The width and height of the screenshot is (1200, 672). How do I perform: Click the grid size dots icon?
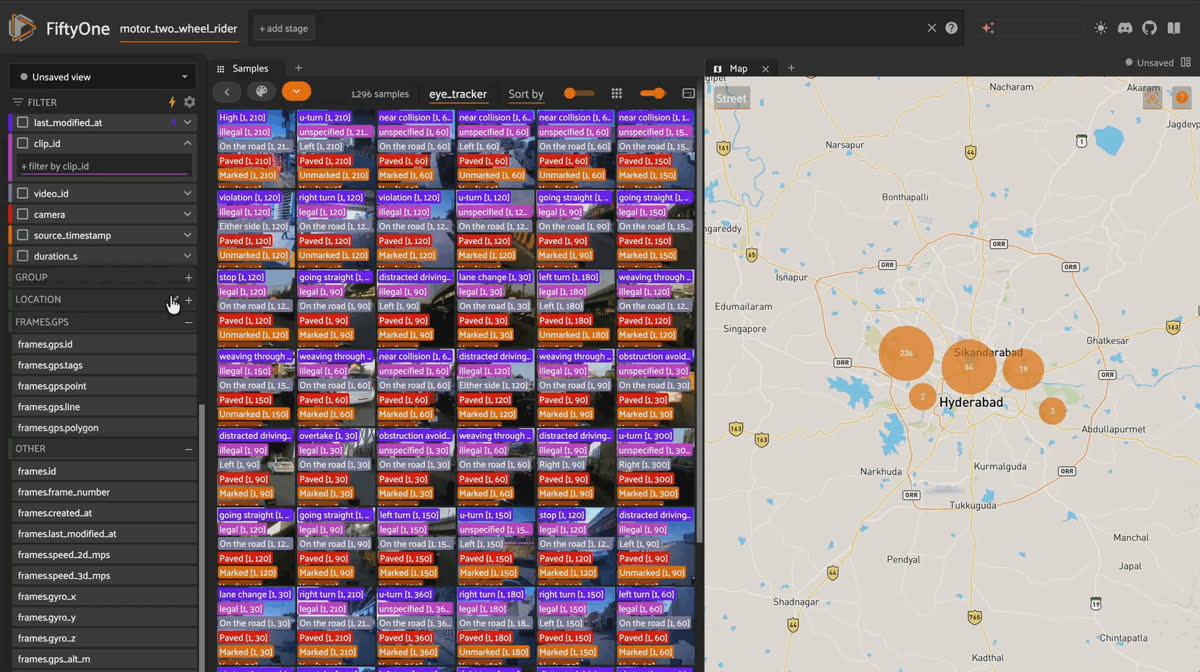(617, 93)
